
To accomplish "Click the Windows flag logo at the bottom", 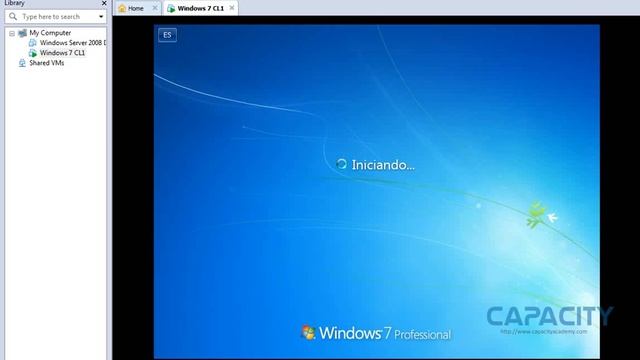I will click(309, 332).
